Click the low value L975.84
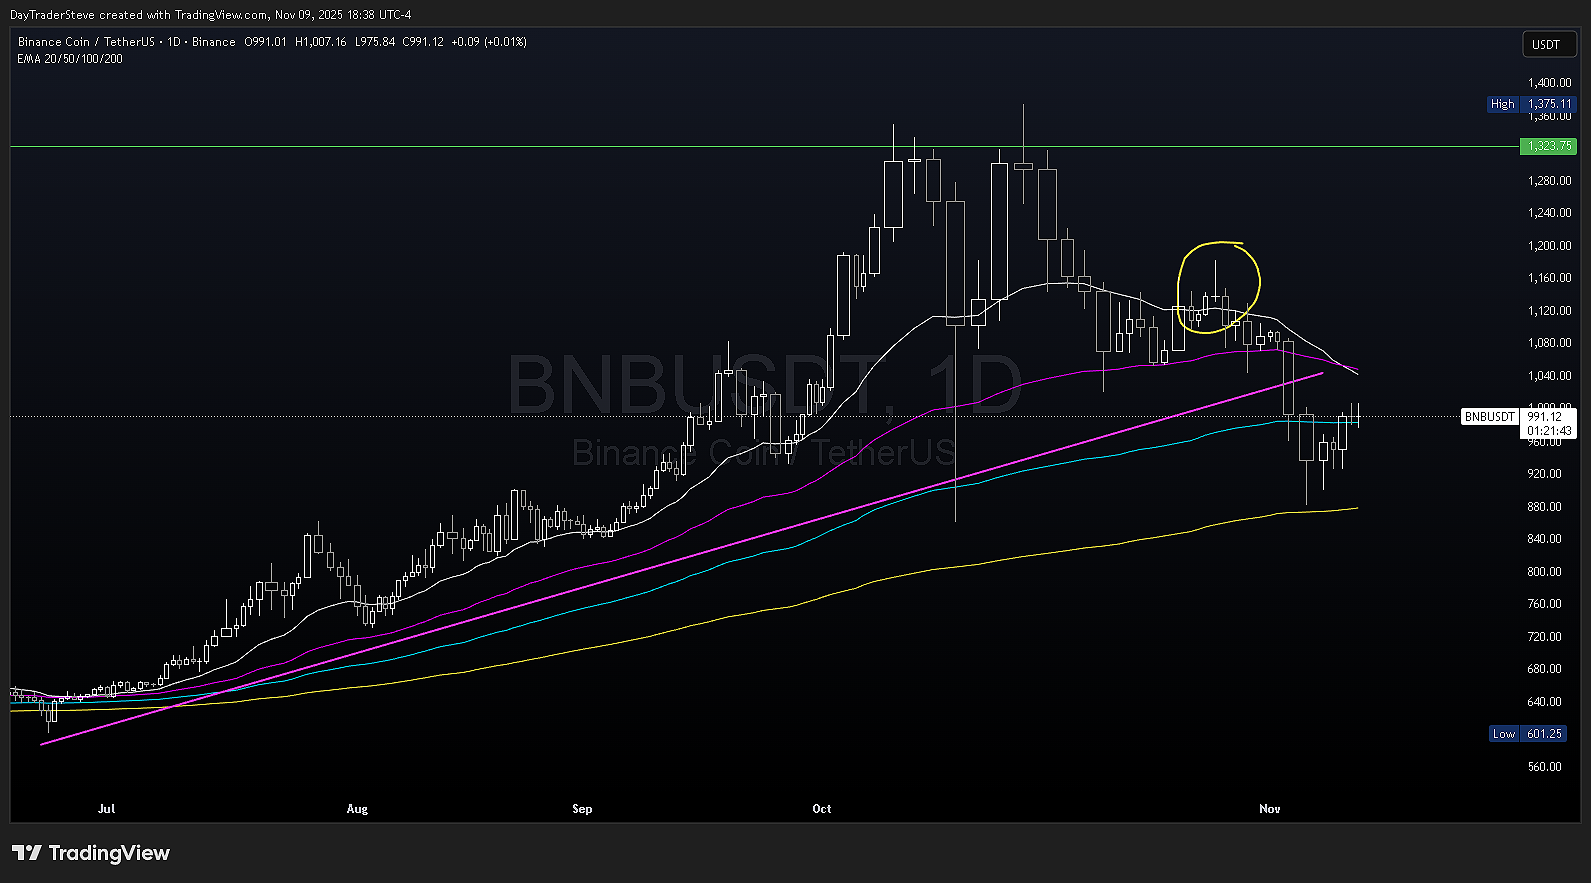The image size is (1591, 883). 375,42
